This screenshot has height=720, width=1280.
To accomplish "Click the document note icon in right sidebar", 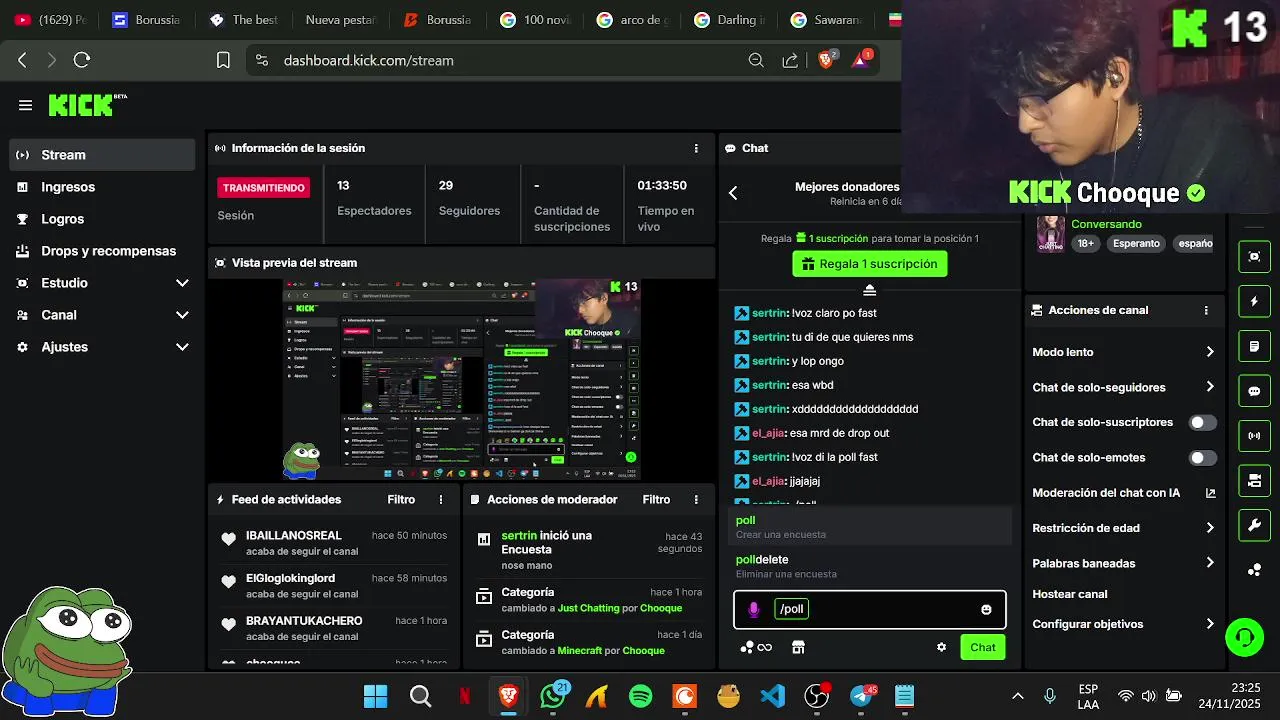I will coord(1254,346).
